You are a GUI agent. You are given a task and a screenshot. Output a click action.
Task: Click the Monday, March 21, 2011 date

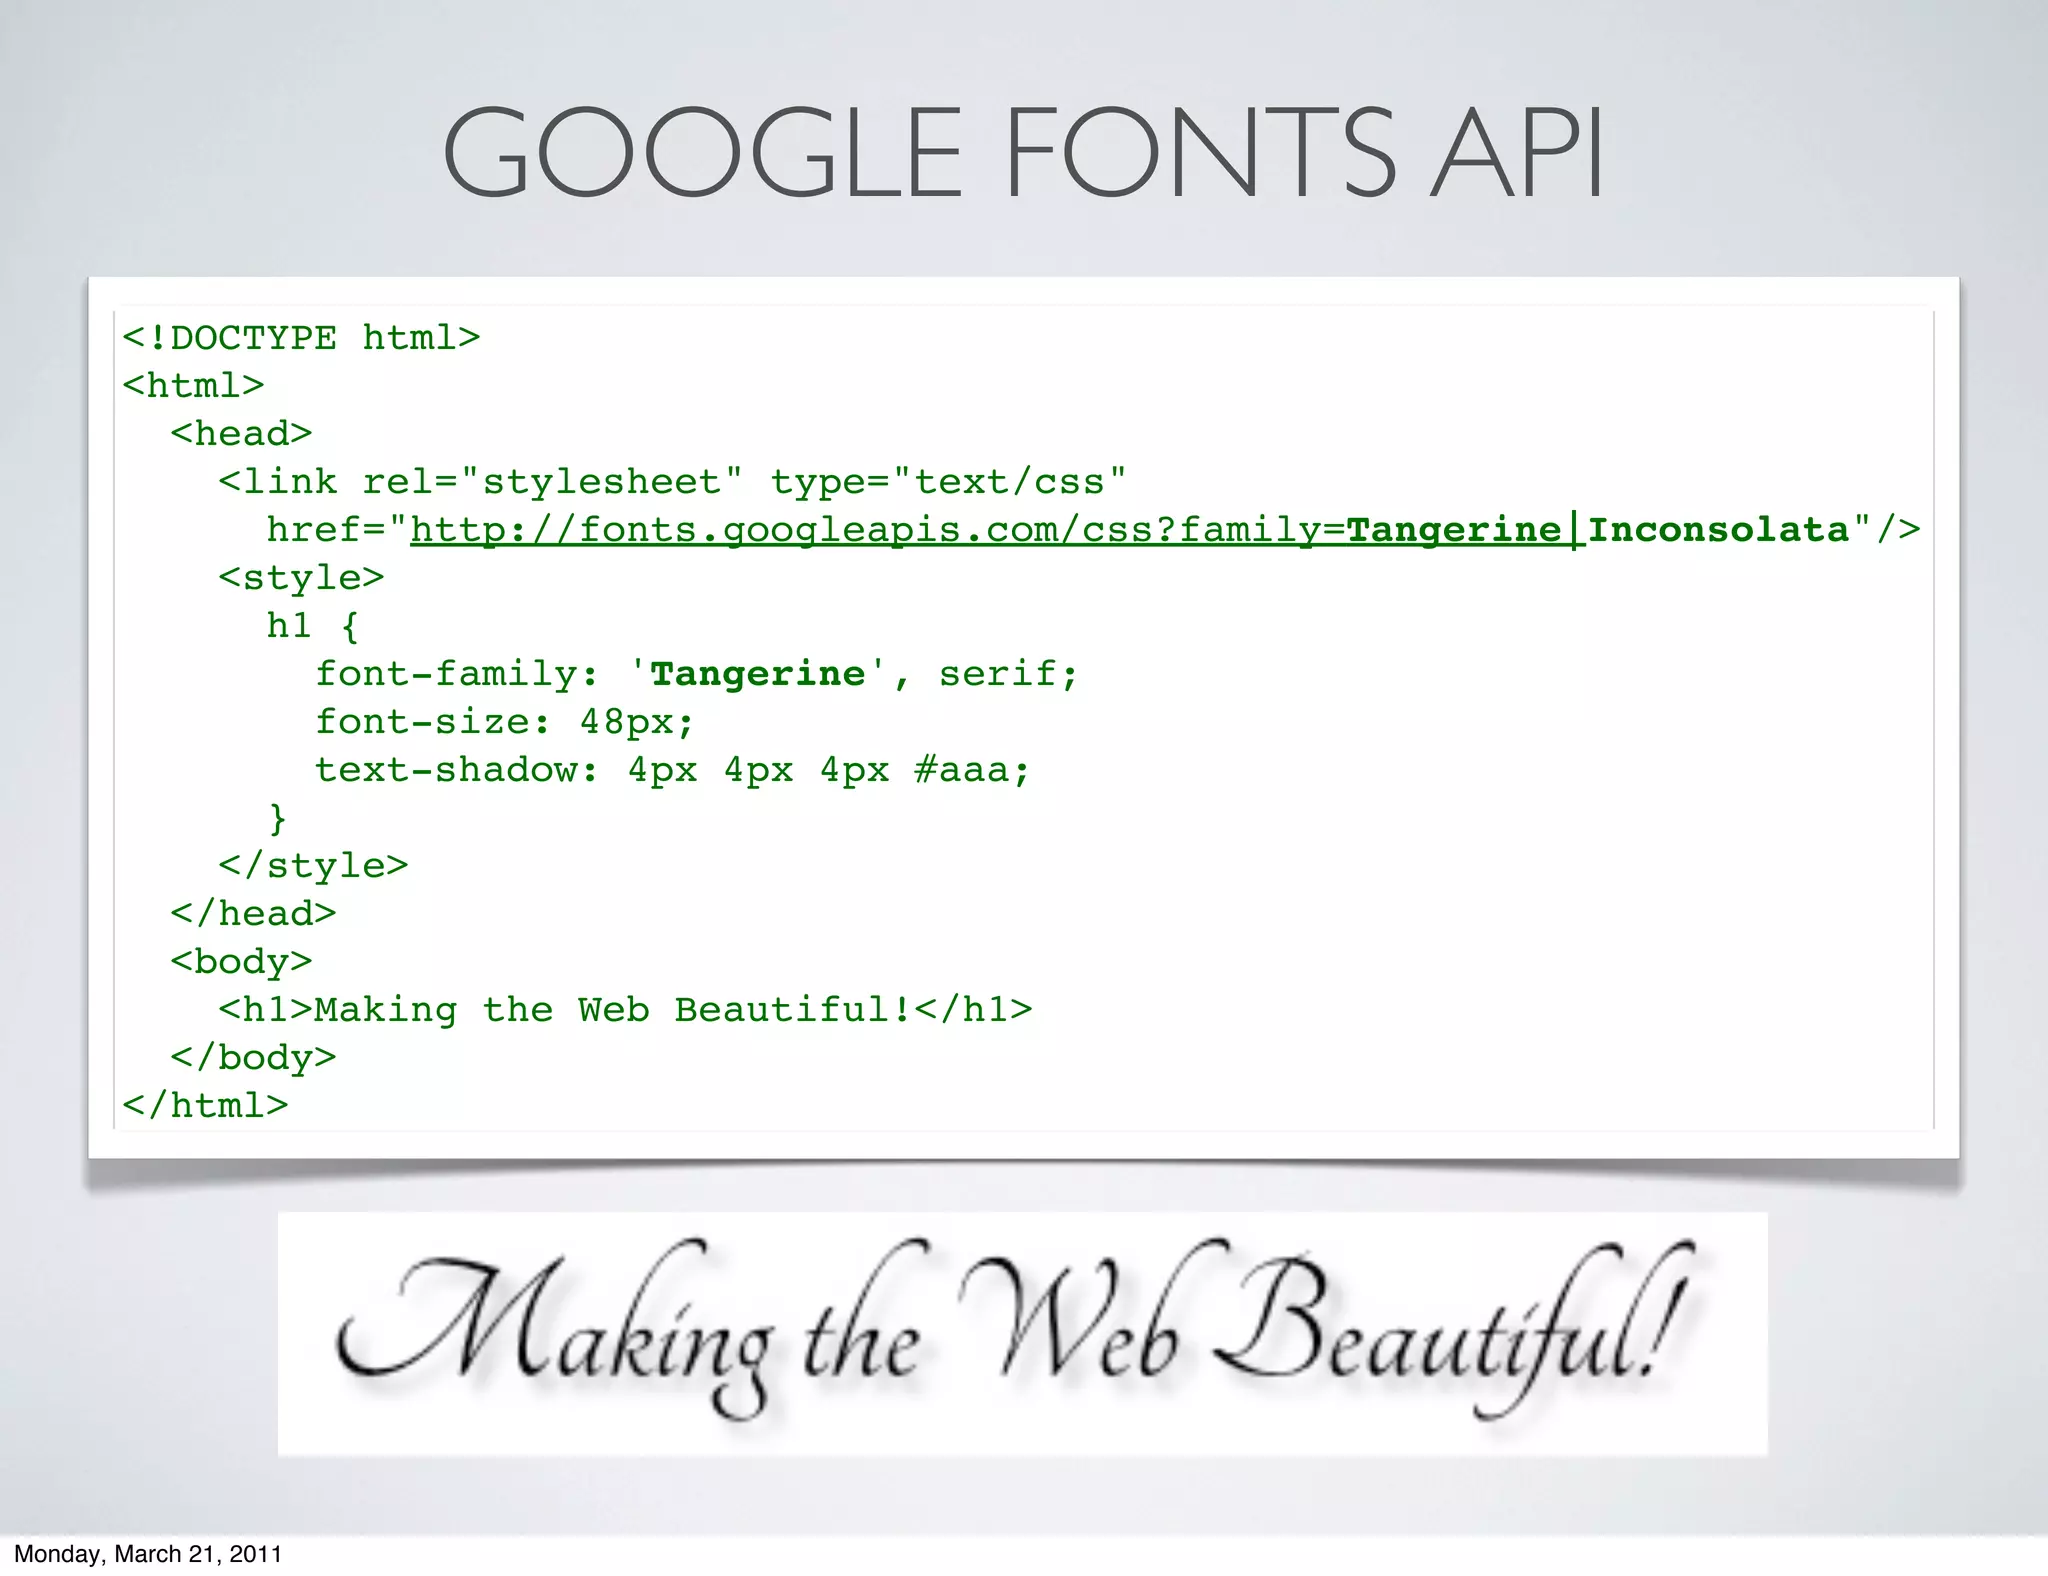148,1554
